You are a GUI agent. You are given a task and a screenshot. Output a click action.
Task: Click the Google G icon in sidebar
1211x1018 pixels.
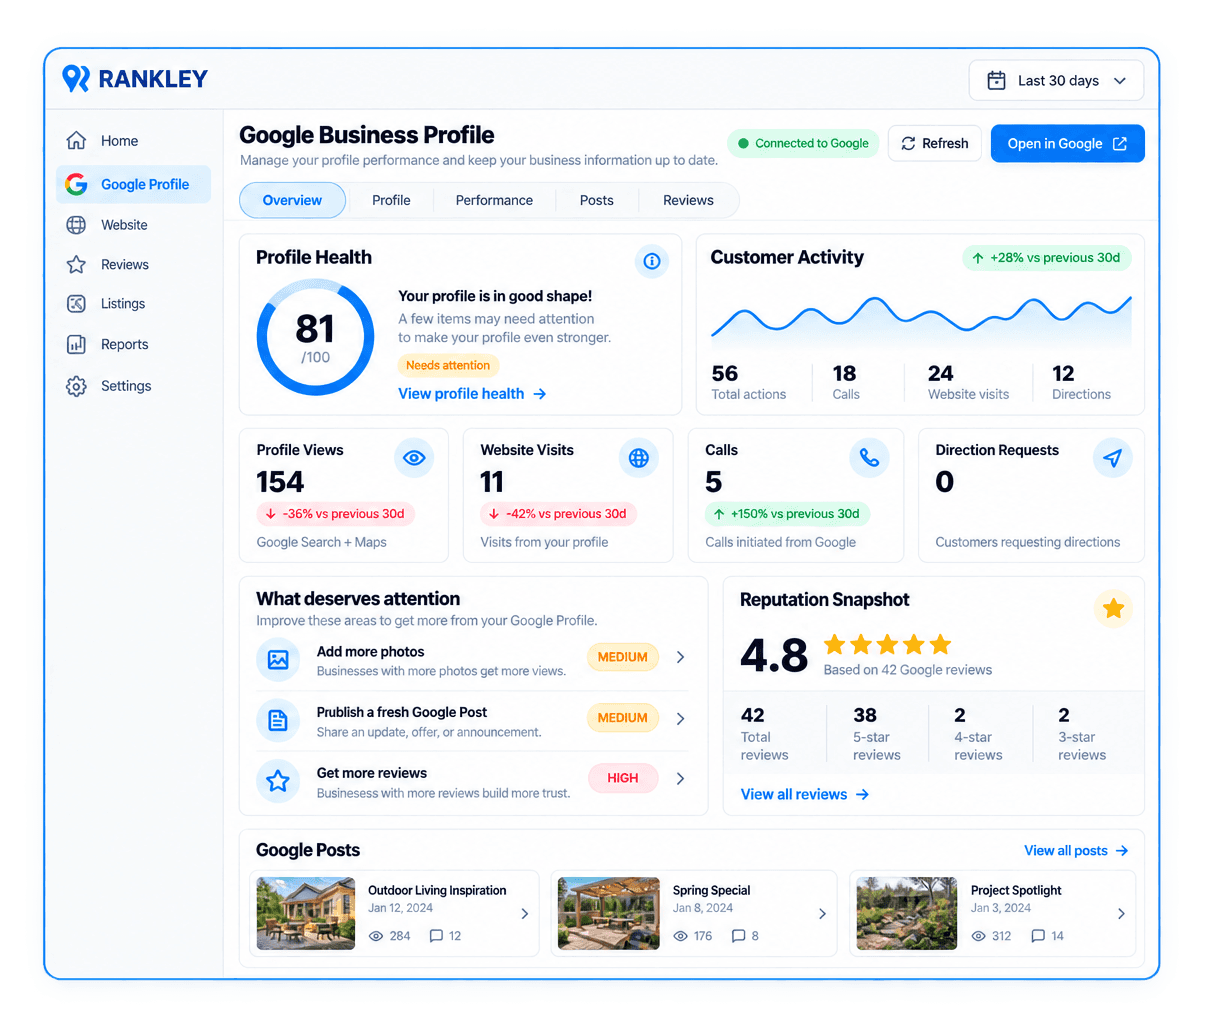(76, 184)
